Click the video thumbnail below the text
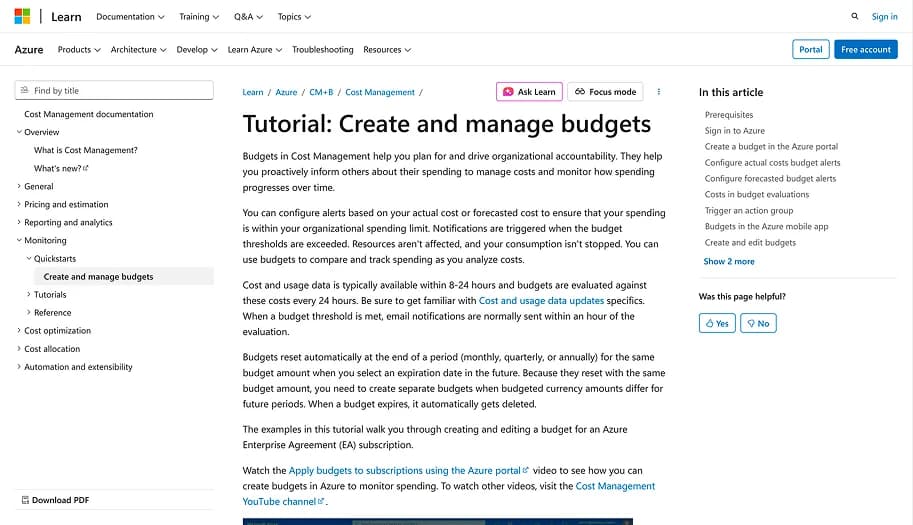913x525 pixels. 437,522
